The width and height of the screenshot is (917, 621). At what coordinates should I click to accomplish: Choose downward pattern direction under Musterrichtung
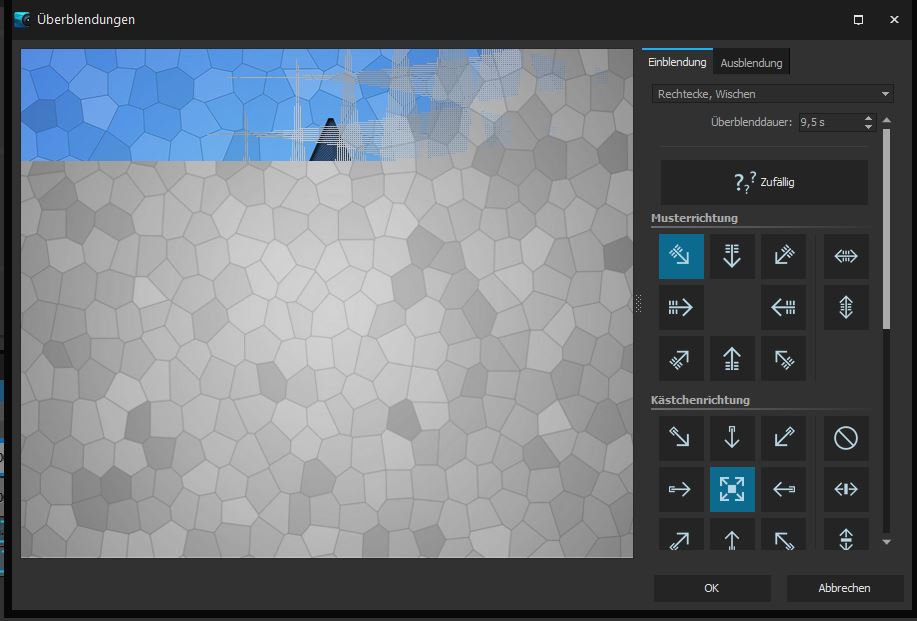(732, 256)
